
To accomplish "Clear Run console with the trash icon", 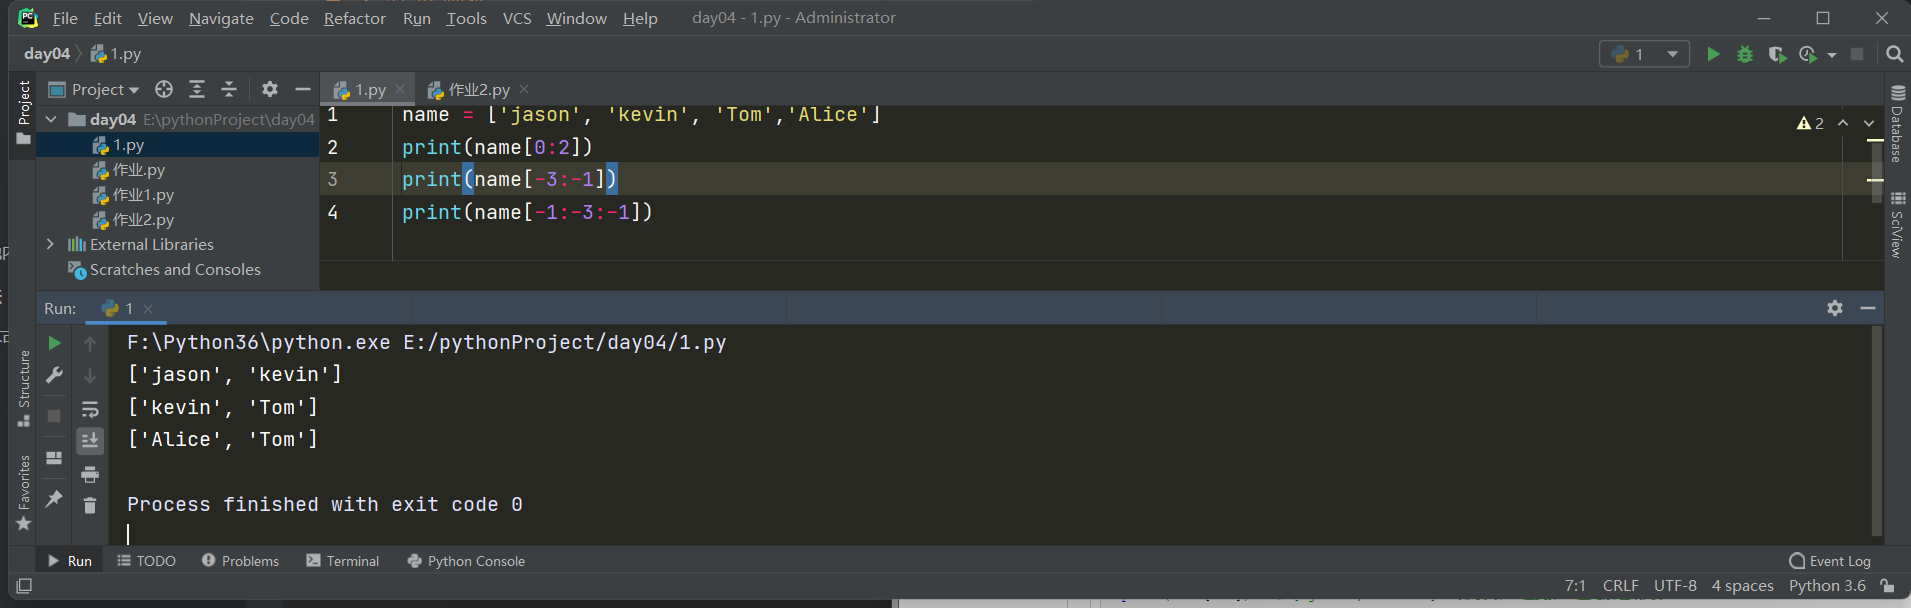I will click(x=90, y=506).
